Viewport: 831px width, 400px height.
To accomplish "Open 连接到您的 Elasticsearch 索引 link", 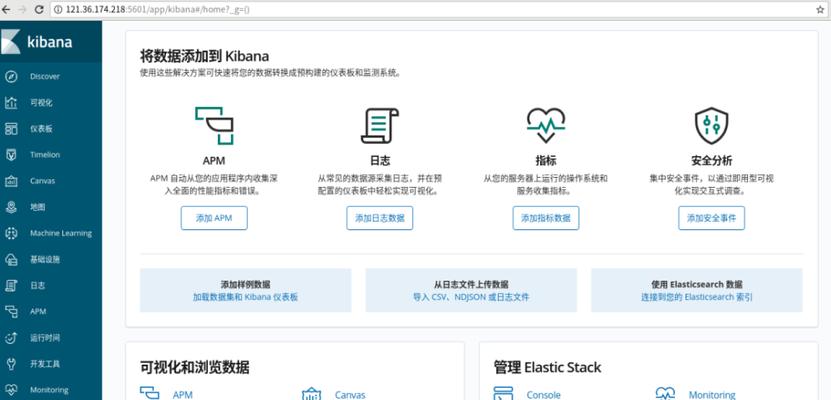I will click(x=696, y=297).
